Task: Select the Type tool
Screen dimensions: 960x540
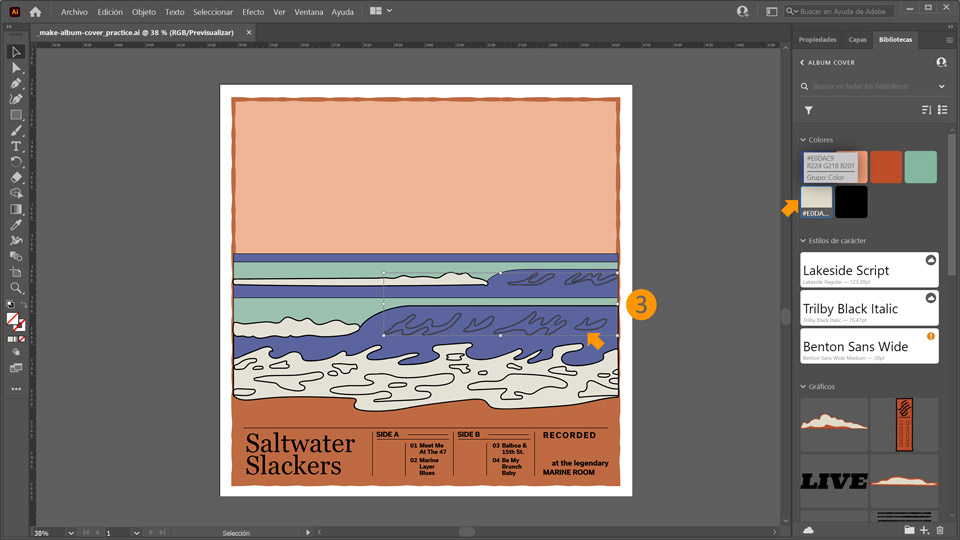Action: (x=16, y=146)
